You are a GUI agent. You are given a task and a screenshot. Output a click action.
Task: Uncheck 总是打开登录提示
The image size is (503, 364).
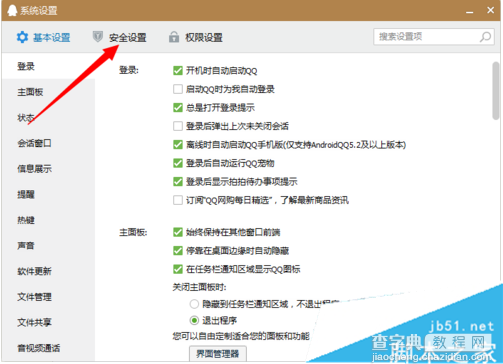[x=178, y=108]
